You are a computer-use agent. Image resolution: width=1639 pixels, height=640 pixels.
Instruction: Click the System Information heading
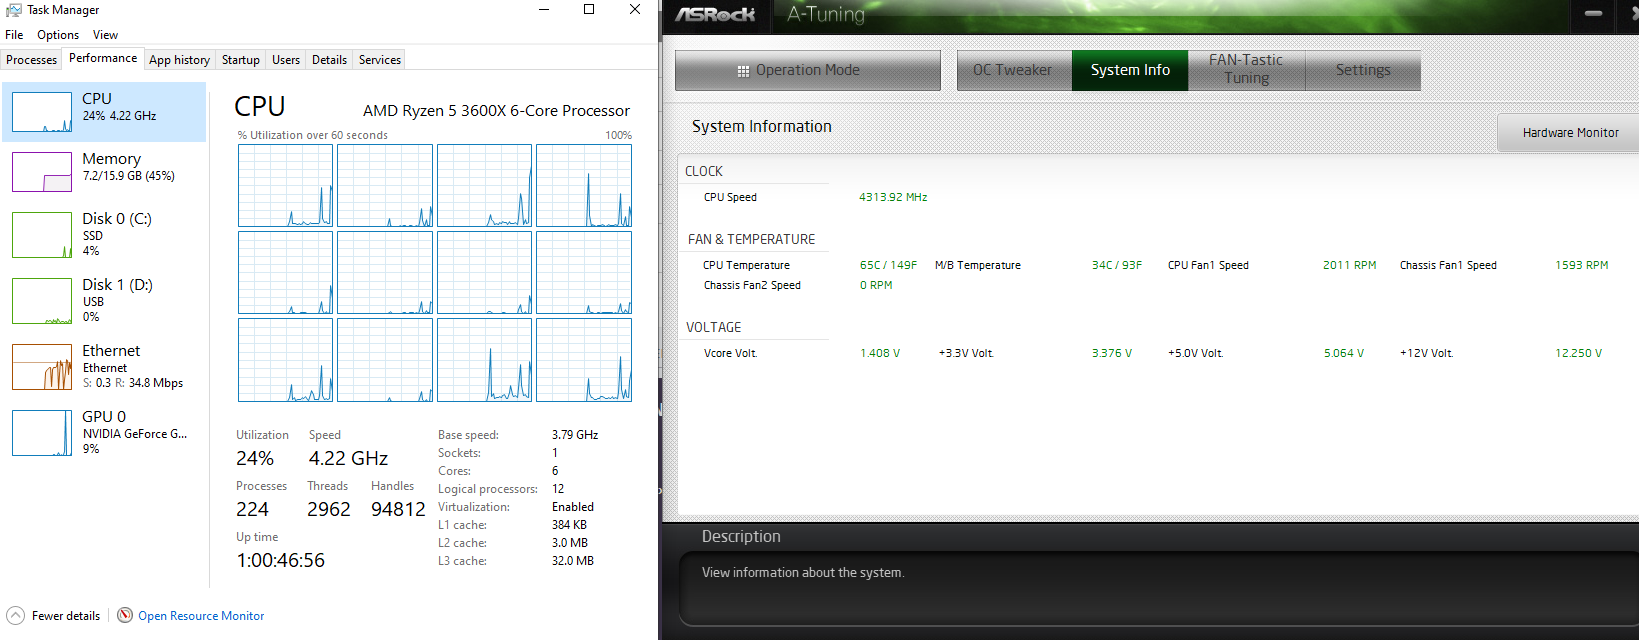point(762,126)
